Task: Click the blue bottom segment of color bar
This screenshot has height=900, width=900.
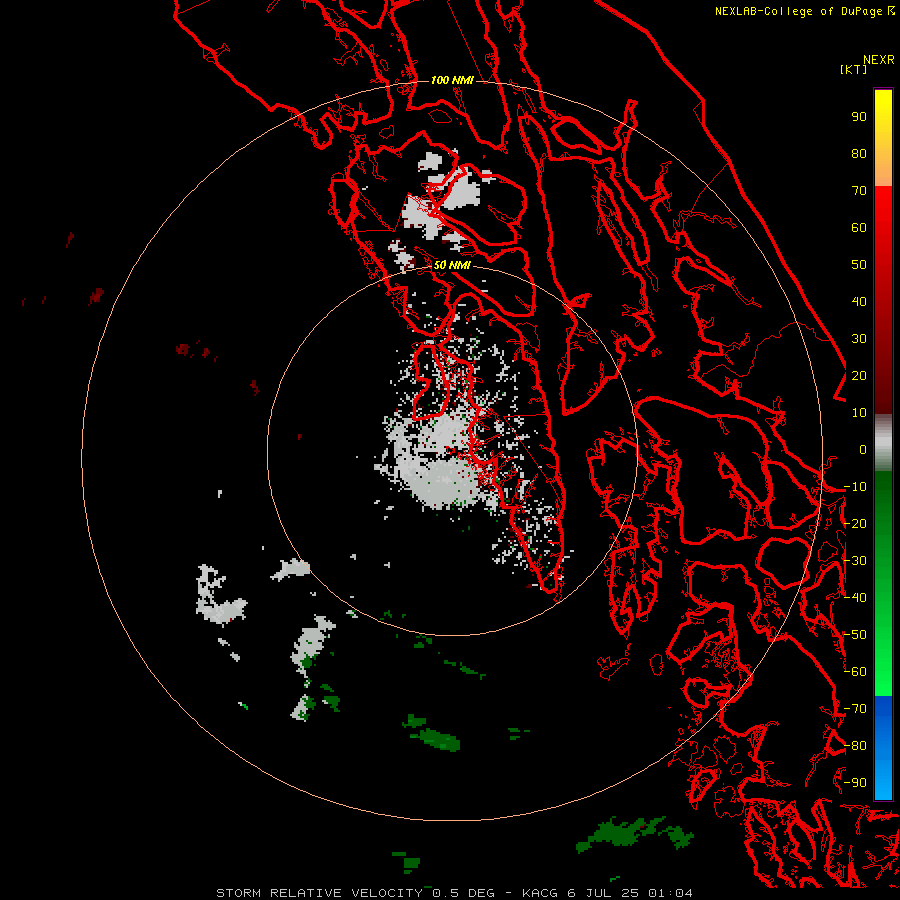Action: tap(883, 747)
